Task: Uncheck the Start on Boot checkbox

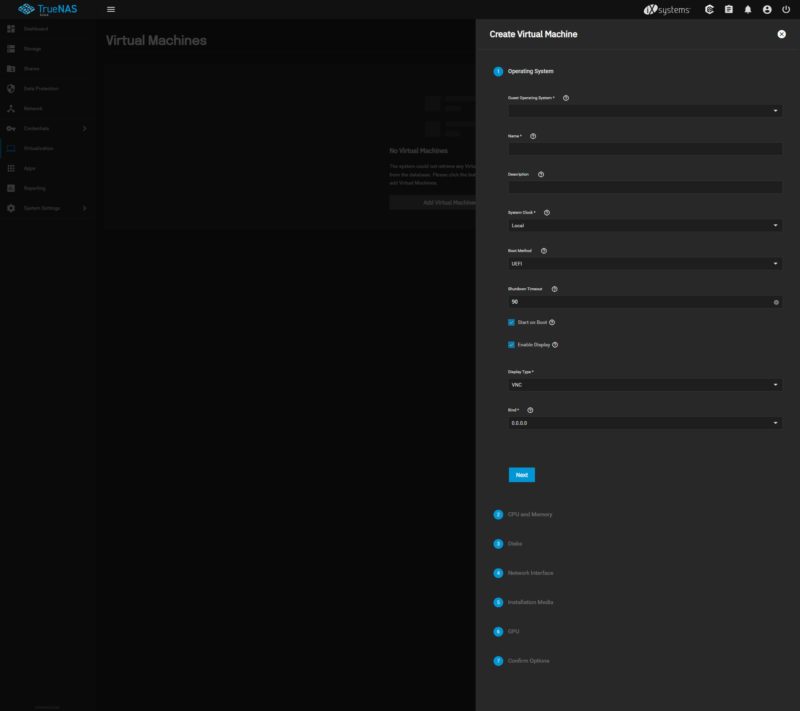Action: pos(512,322)
